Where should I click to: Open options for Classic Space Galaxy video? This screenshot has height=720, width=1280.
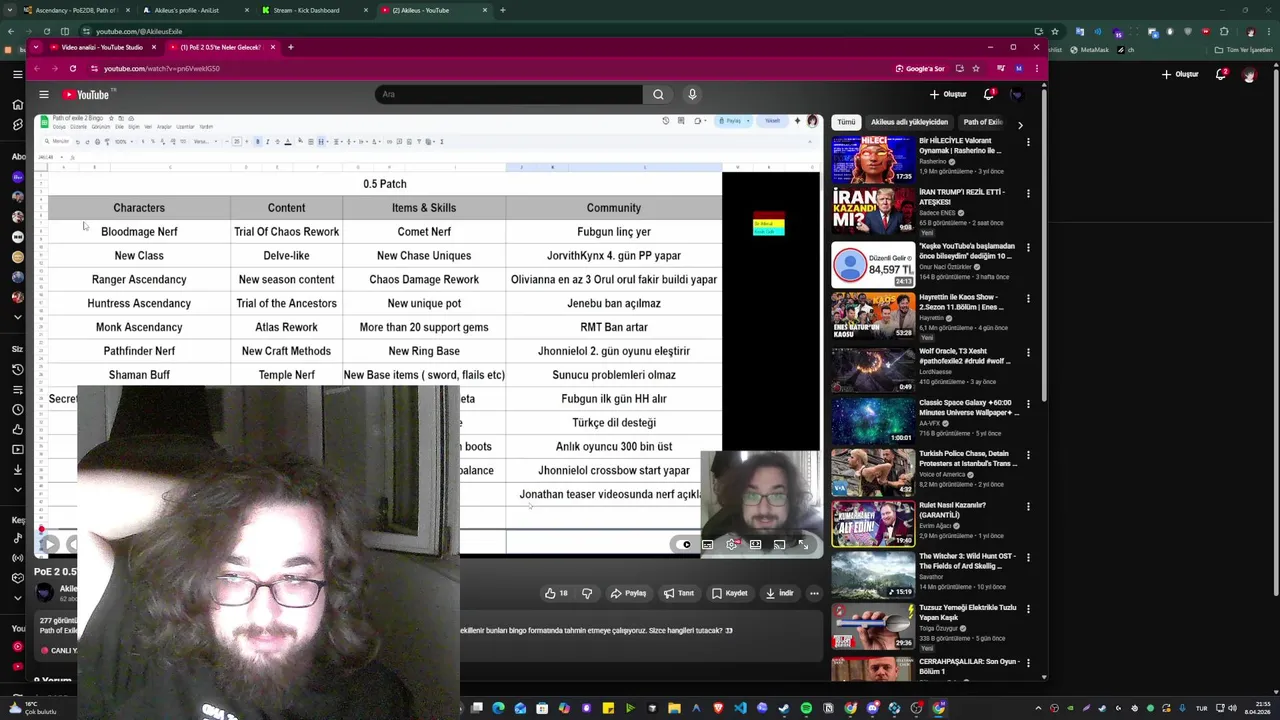(1028, 406)
